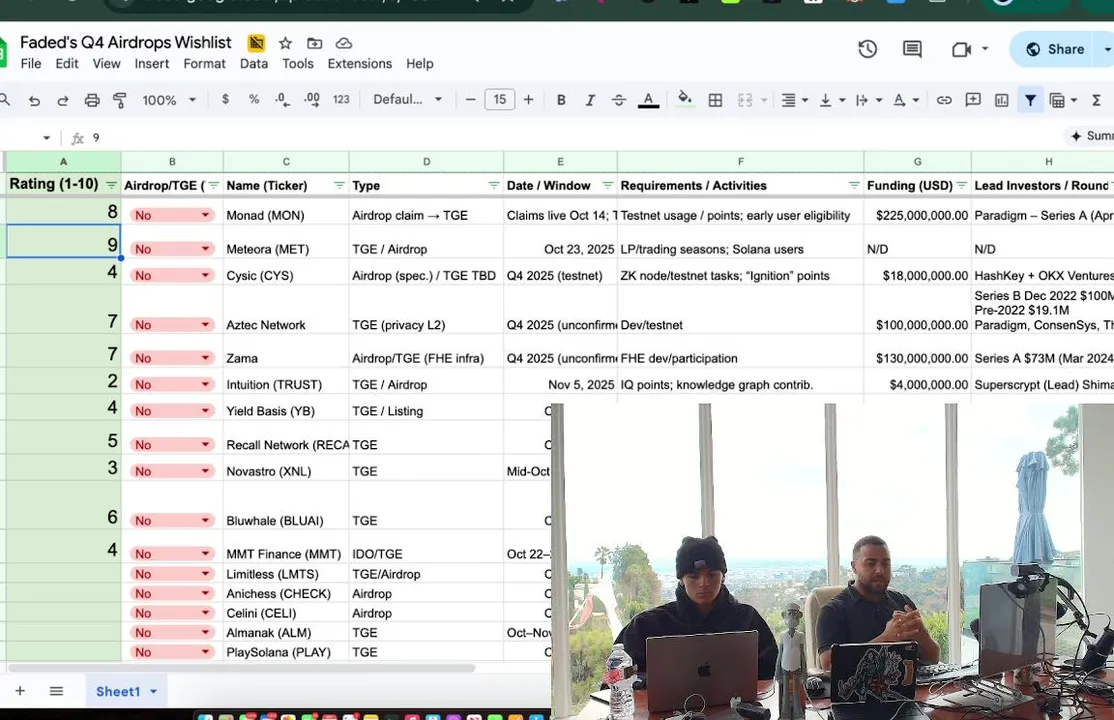This screenshot has width=1114, height=720.
Task: Open the Rating column filter
Action: pyautogui.click(x=112, y=186)
